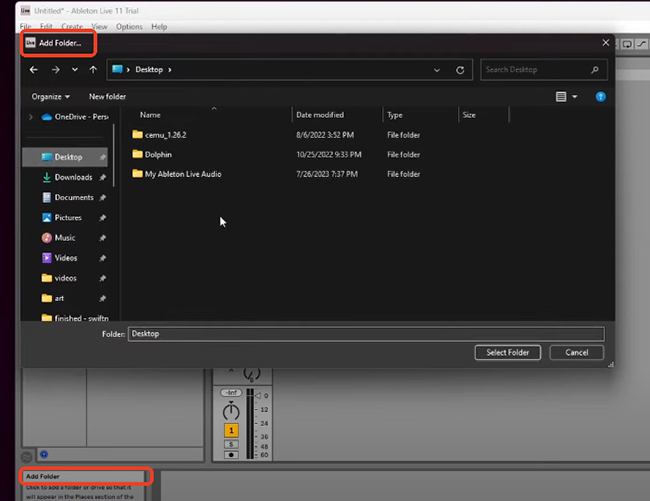
Task: Open the blue help icon
Action: 601,97
